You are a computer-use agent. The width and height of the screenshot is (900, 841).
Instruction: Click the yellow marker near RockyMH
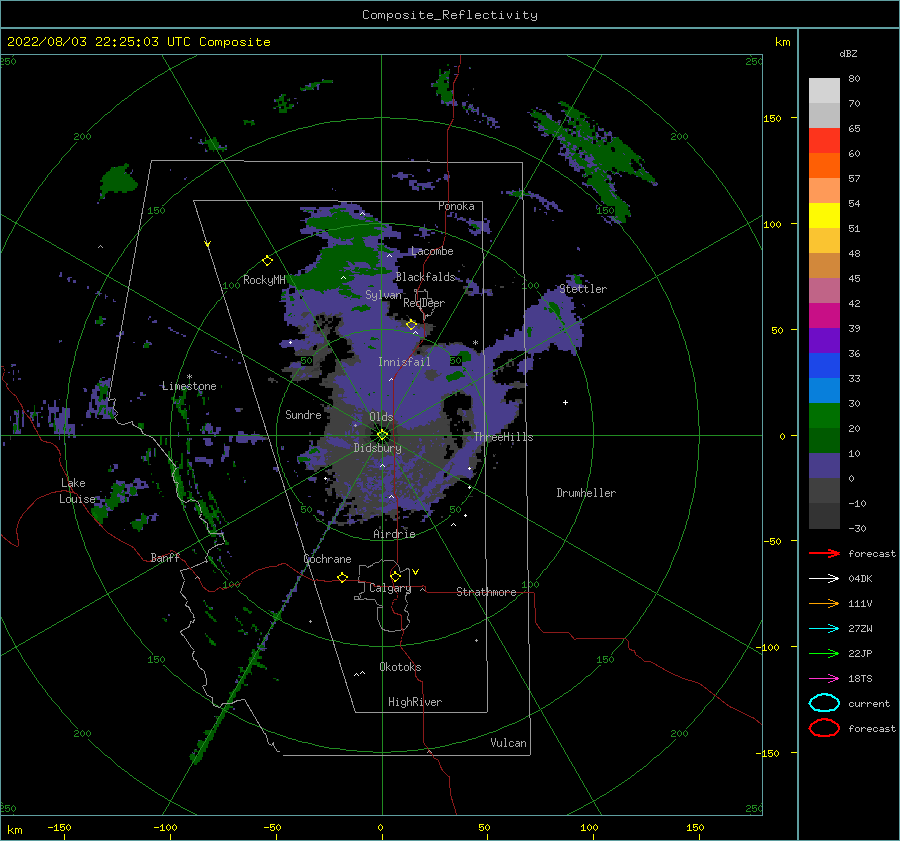coord(267,261)
